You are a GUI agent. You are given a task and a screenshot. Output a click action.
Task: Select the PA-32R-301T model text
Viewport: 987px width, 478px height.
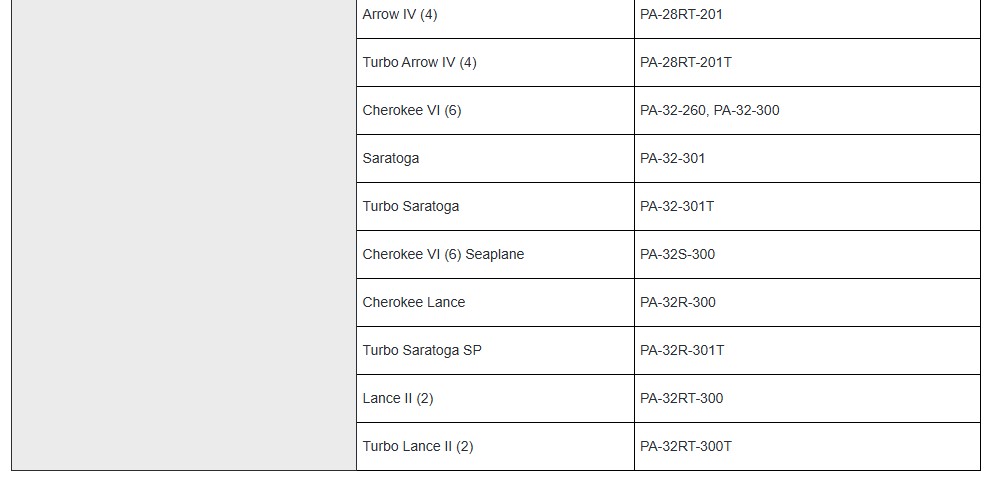[x=682, y=350]
